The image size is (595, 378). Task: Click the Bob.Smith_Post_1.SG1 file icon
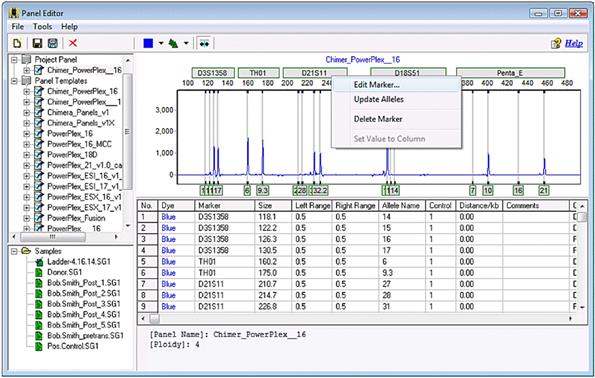(39, 283)
